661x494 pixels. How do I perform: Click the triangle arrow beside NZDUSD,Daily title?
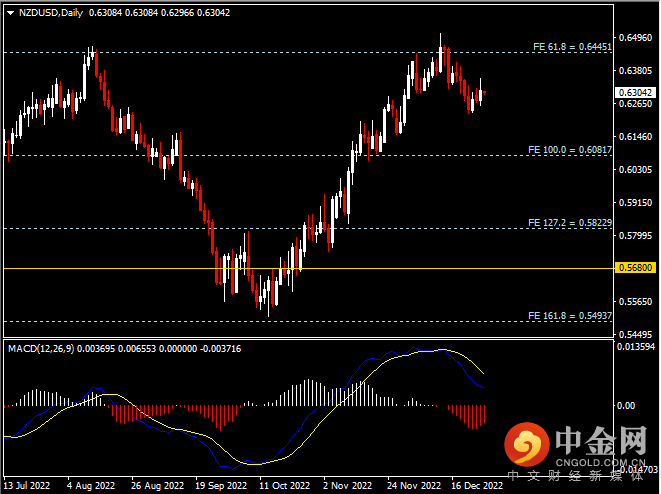pos(10,13)
